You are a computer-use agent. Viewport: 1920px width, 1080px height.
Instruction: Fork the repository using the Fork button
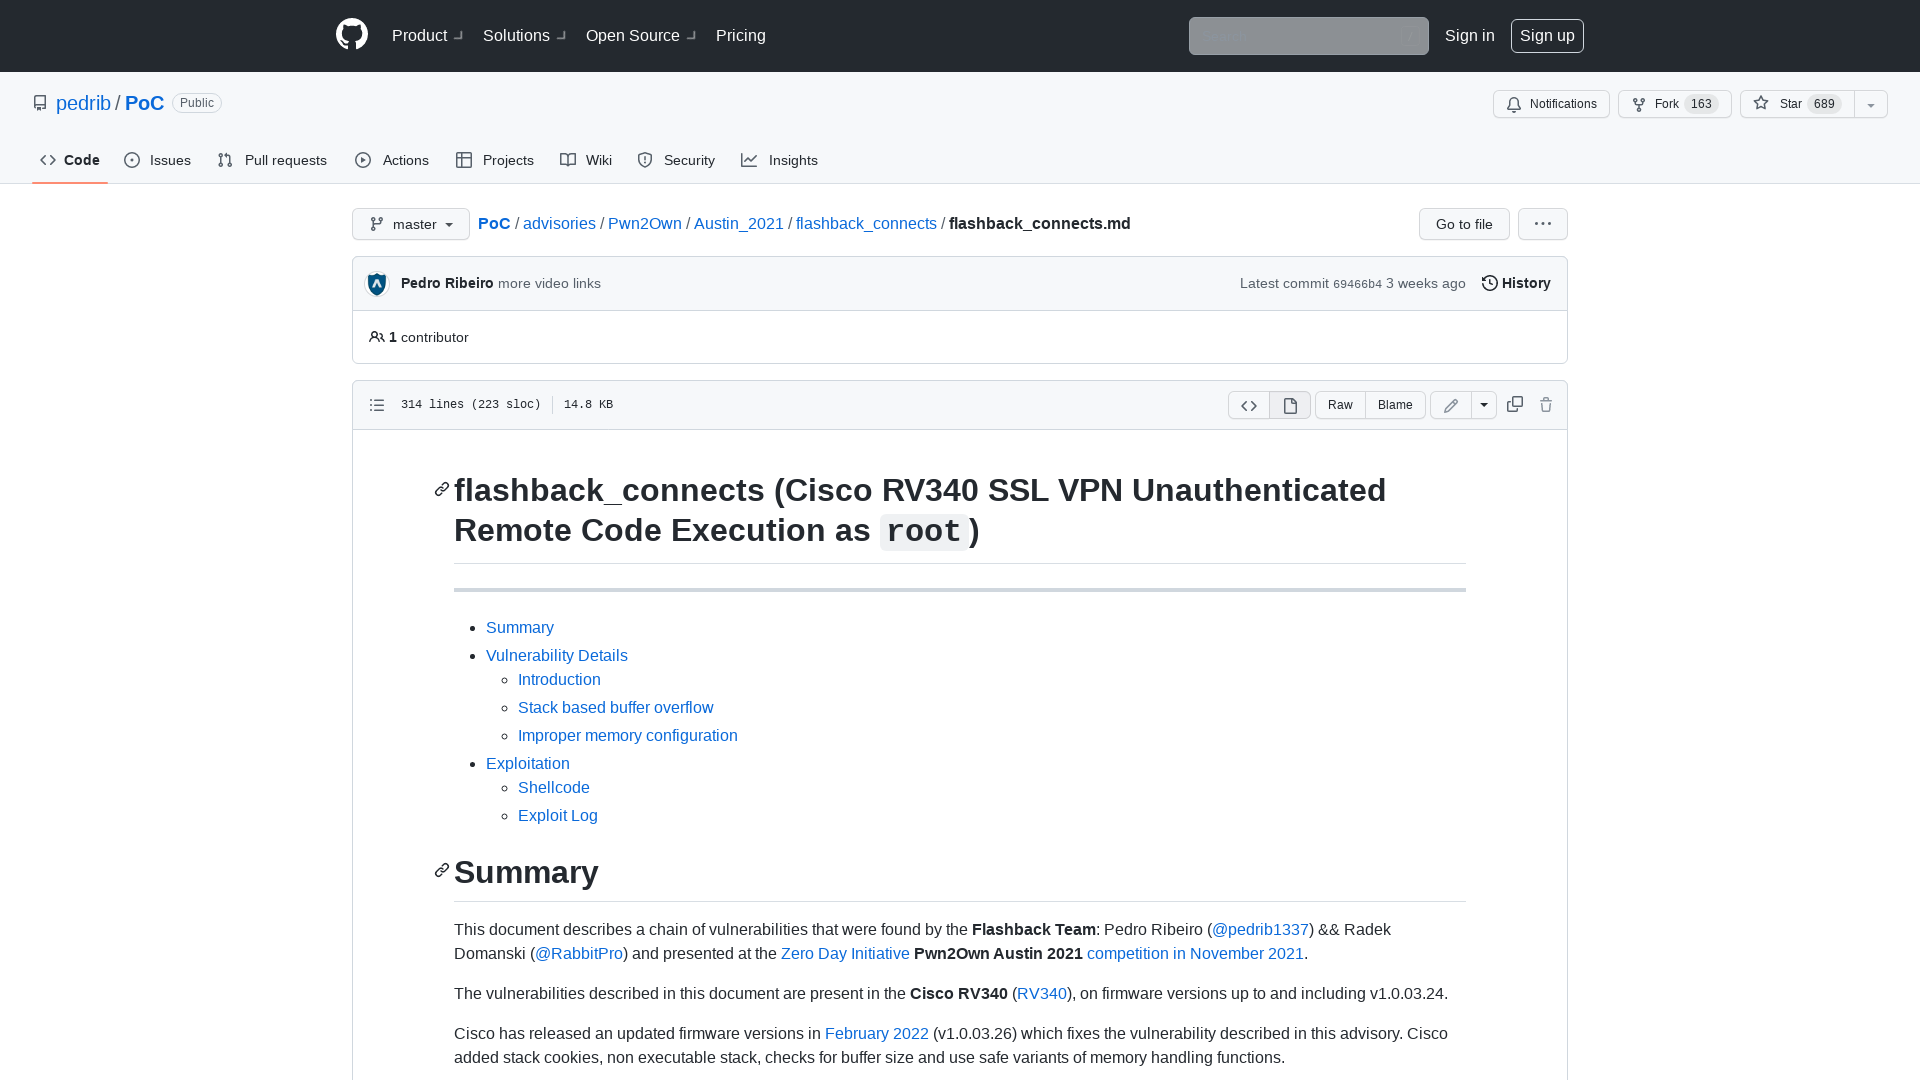tap(1674, 104)
